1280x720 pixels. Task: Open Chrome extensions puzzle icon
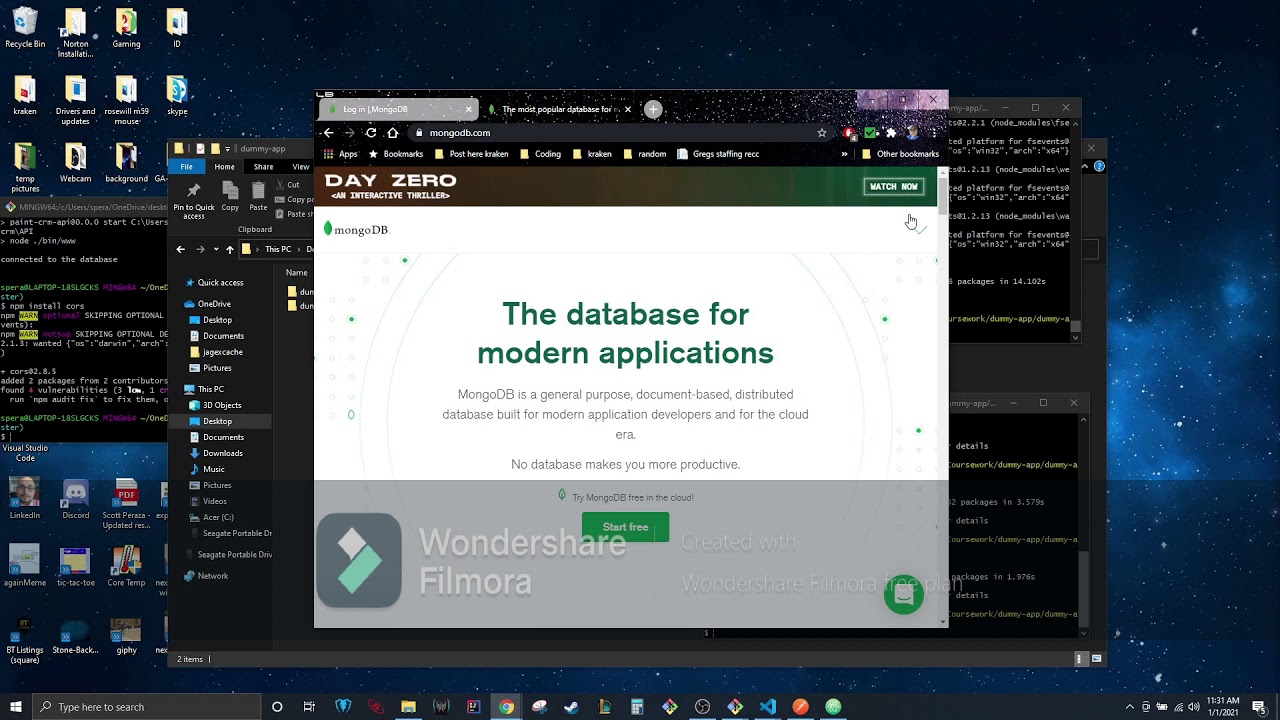[x=891, y=132]
